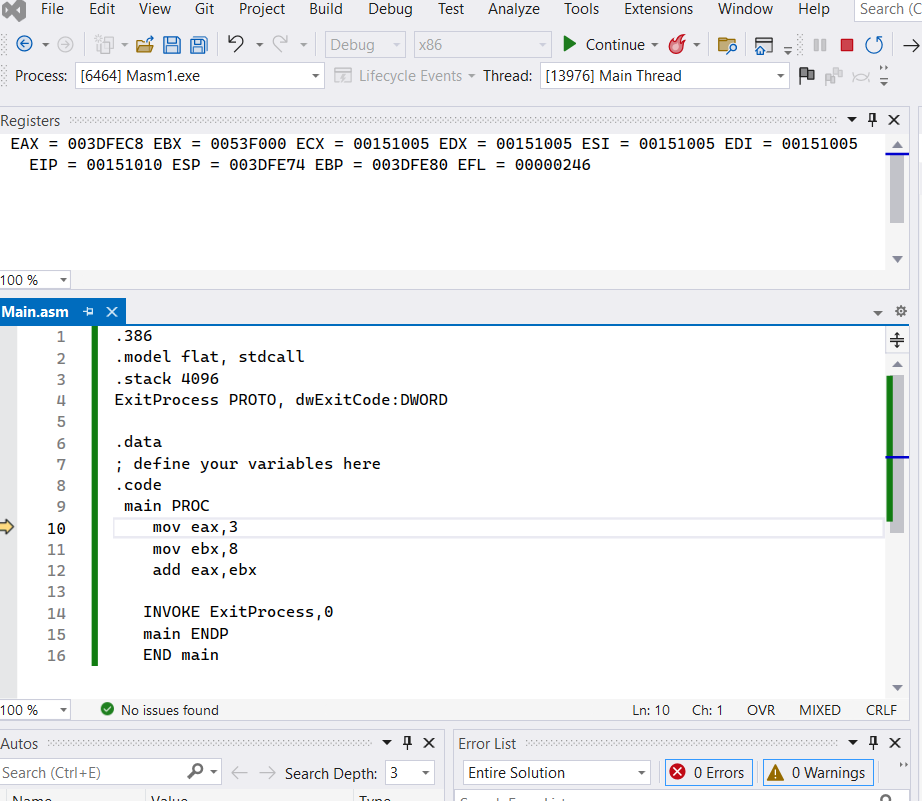Close the Autos panel
This screenshot has width=922, height=801.
click(x=429, y=743)
